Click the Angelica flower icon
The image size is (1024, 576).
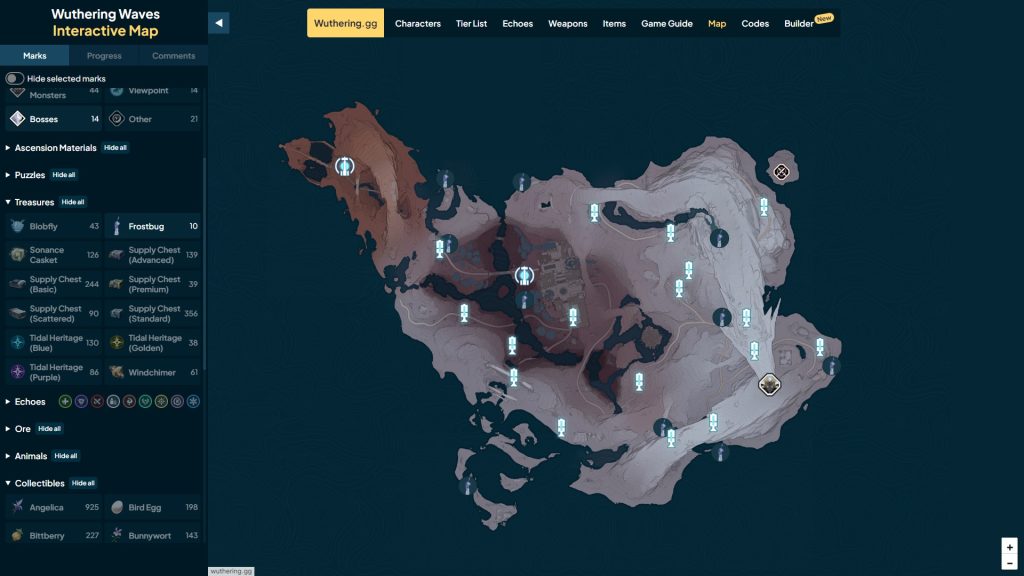[x=18, y=507]
